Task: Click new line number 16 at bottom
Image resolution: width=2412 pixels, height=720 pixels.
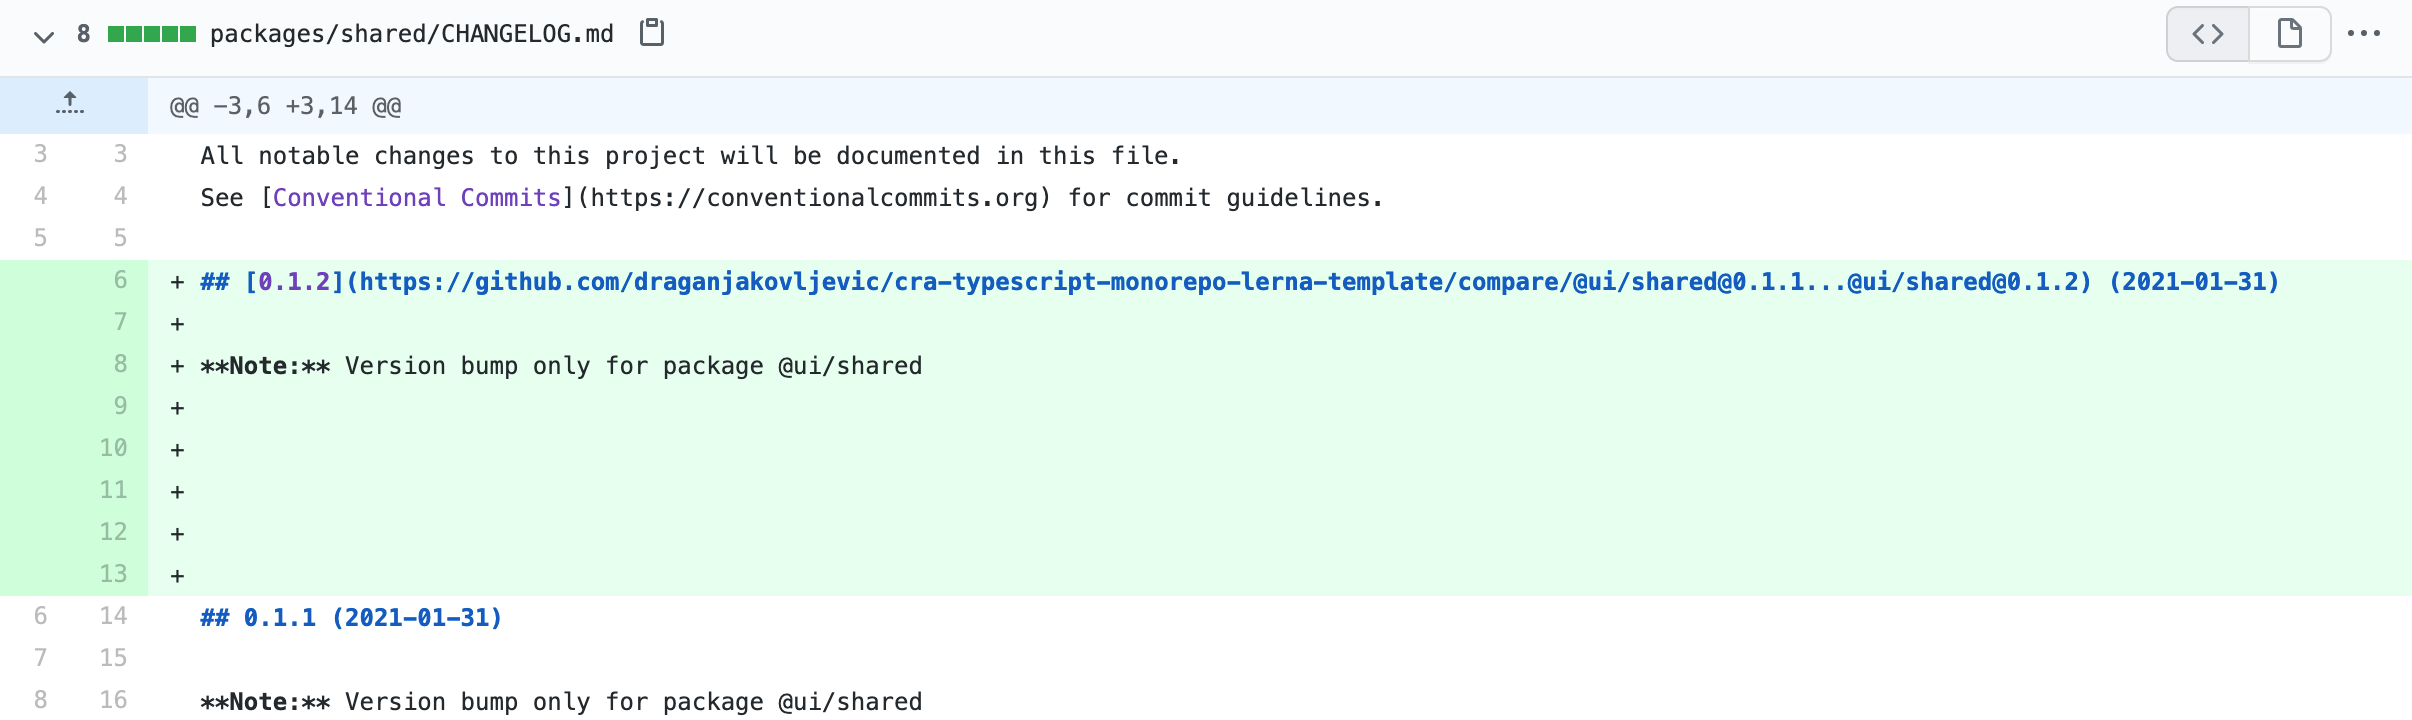Action: tap(114, 700)
